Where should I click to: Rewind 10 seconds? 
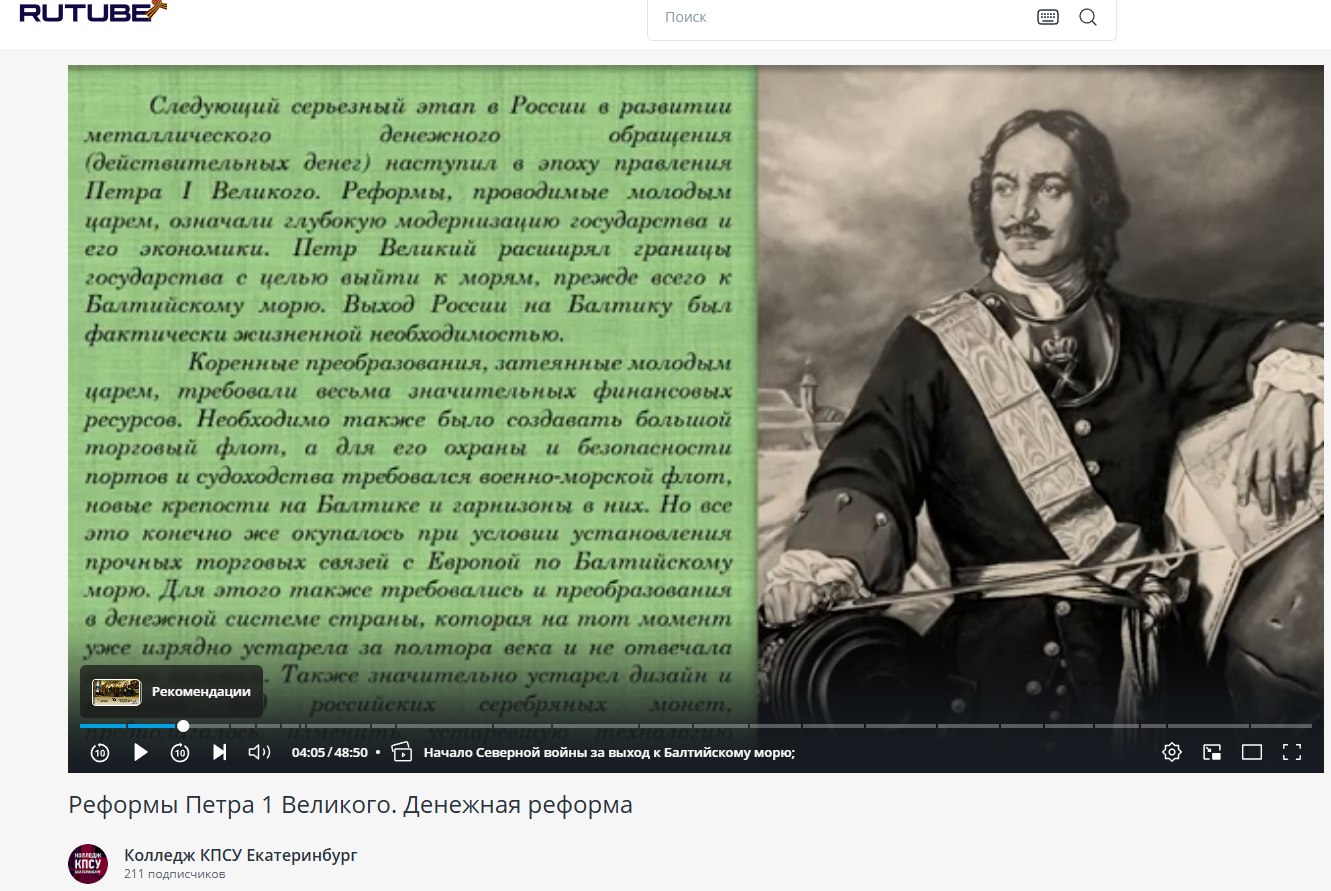click(x=100, y=752)
